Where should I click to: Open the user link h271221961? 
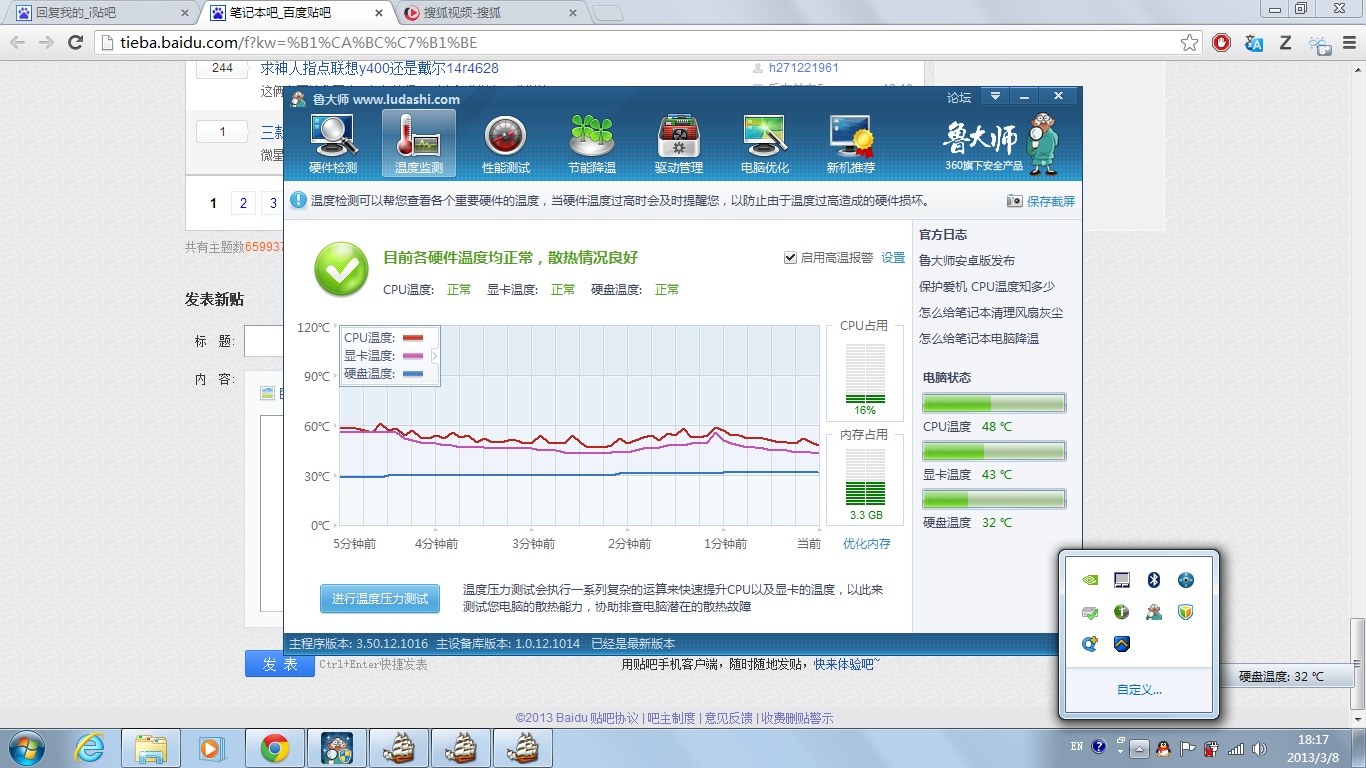(x=804, y=68)
